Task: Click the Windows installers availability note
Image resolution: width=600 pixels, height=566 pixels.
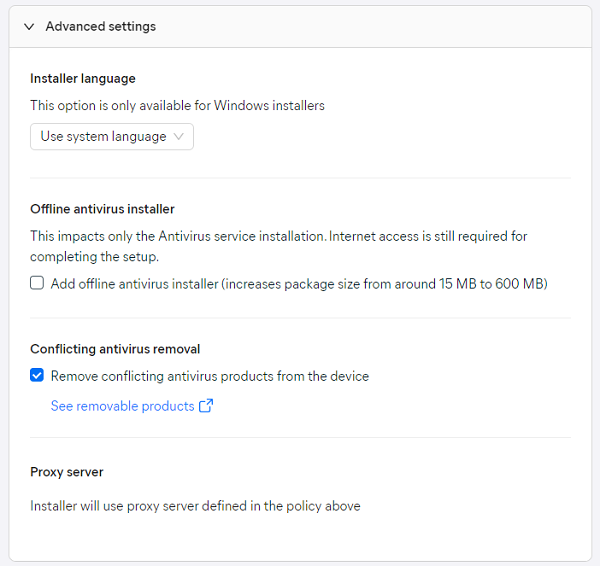Action: [x=177, y=106]
